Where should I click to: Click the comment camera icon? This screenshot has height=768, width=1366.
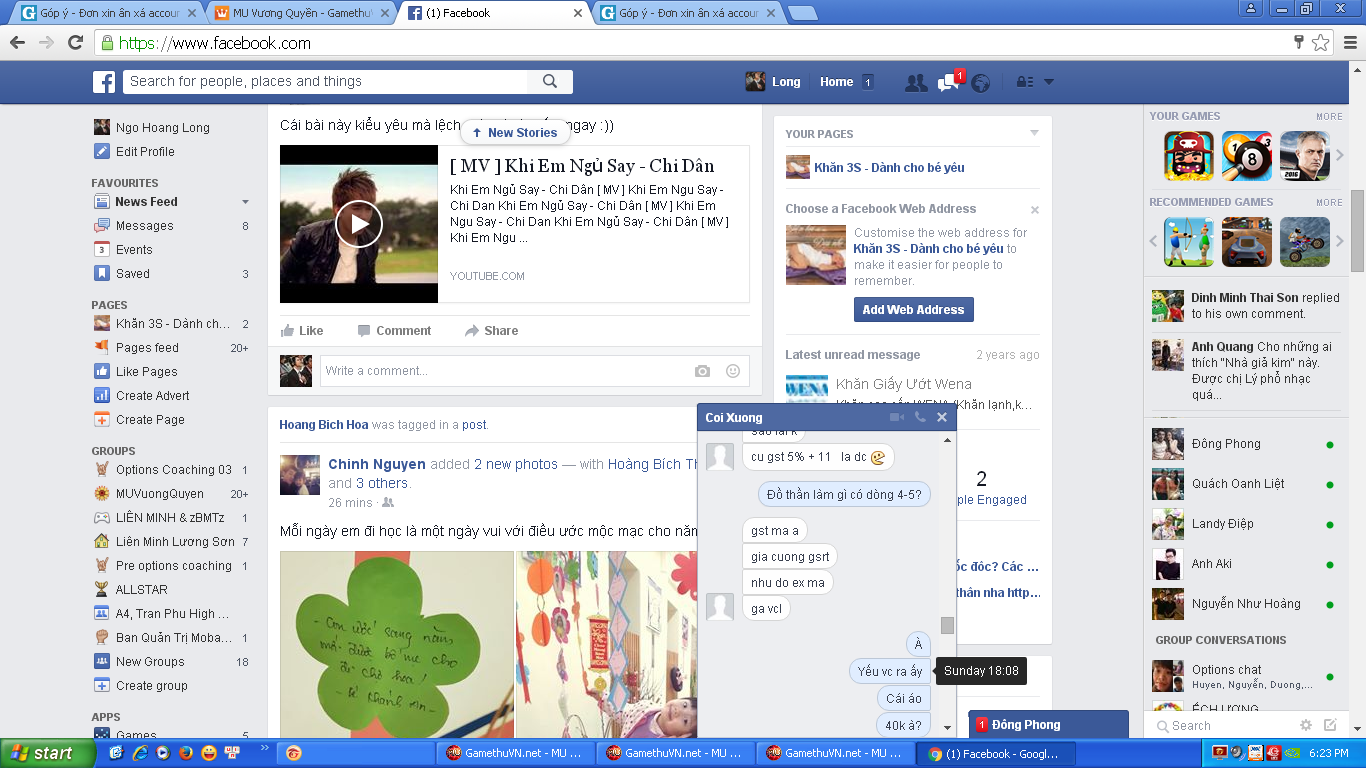click(x=703, y=371)
